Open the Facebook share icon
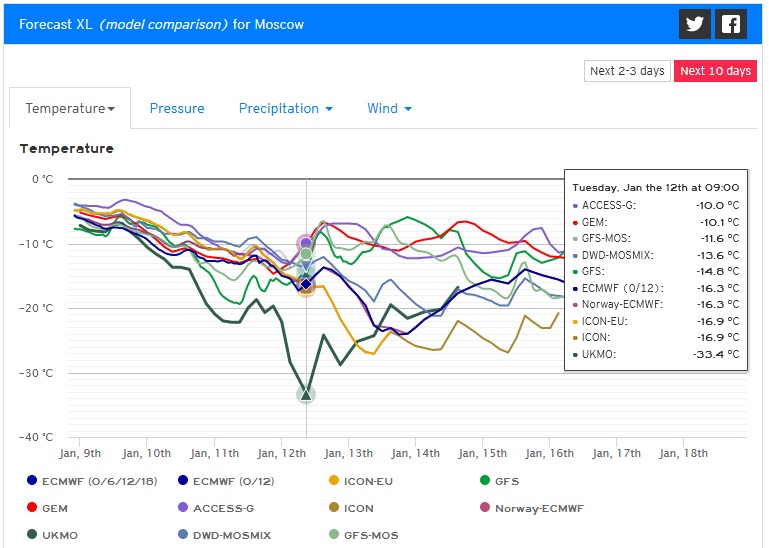 pos(731,24)
